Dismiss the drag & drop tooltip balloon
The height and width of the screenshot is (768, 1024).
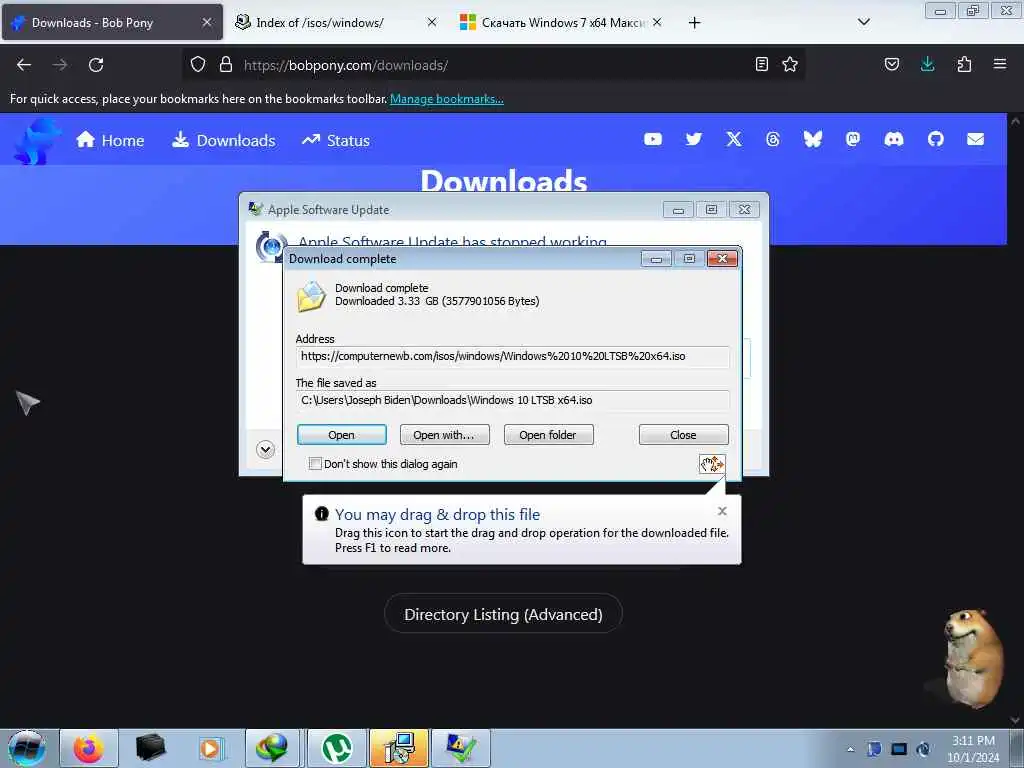tap(722, 511)
